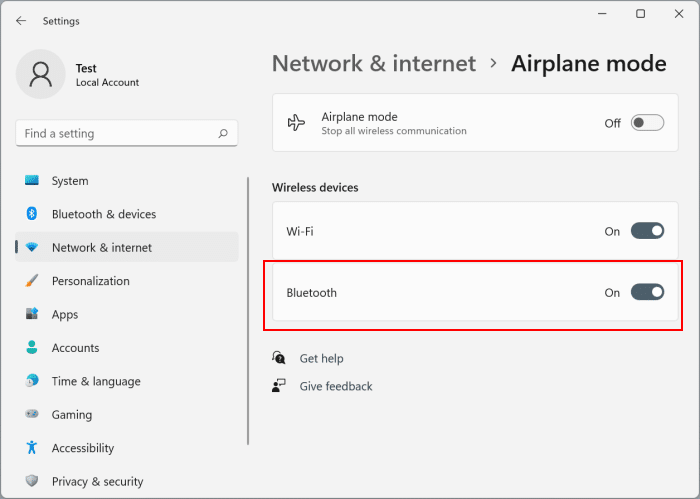The height and width of the screenshot is (499, 700).
Task: Open Accounts settings page
Action: click(127, 348)
